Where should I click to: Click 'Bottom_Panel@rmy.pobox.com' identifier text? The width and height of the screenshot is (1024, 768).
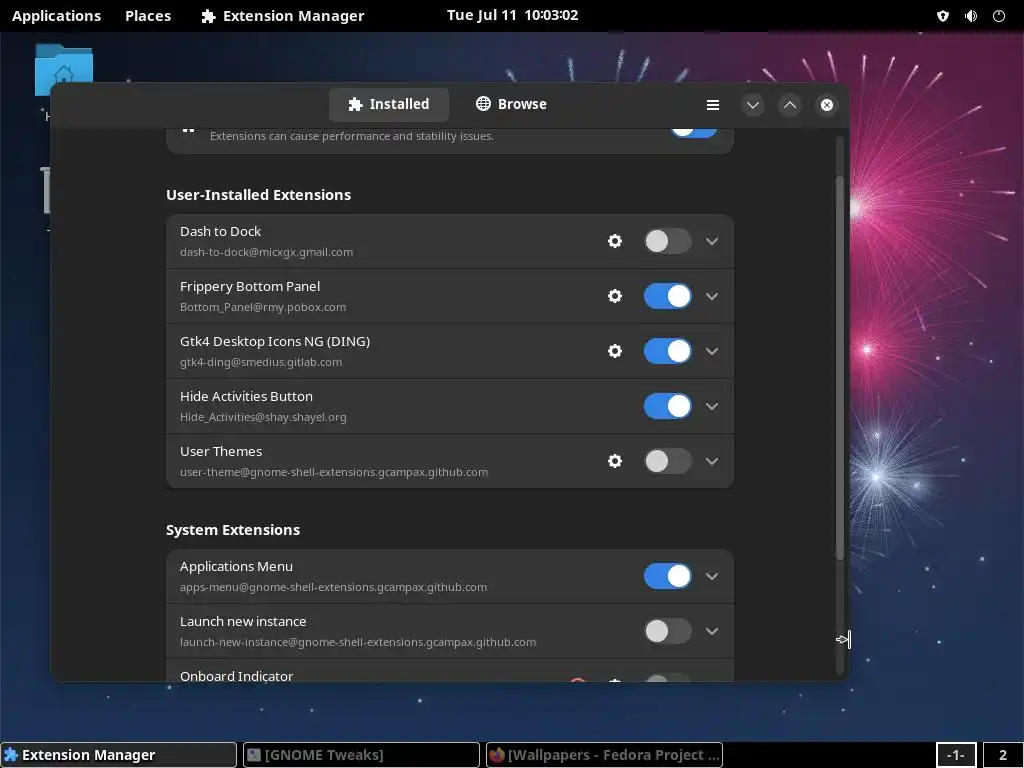point(263,307)
